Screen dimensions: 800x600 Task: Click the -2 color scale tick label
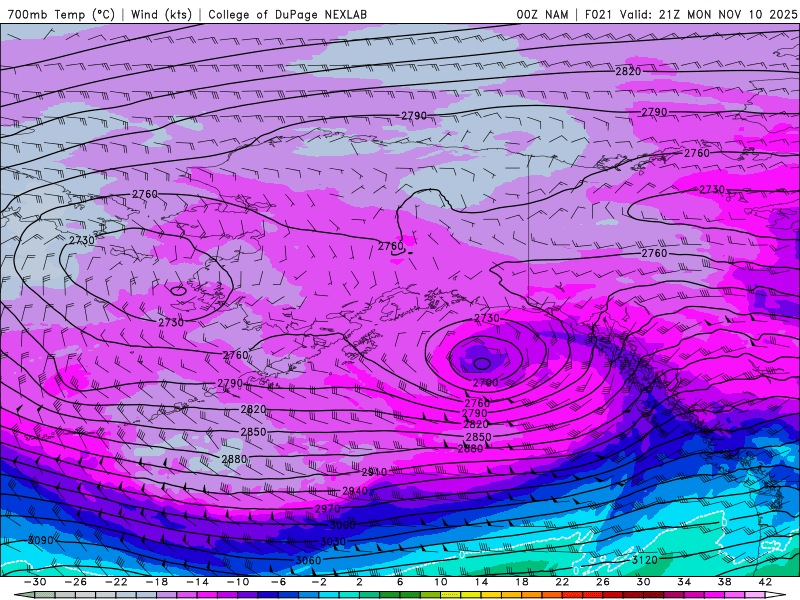point(319,582)
